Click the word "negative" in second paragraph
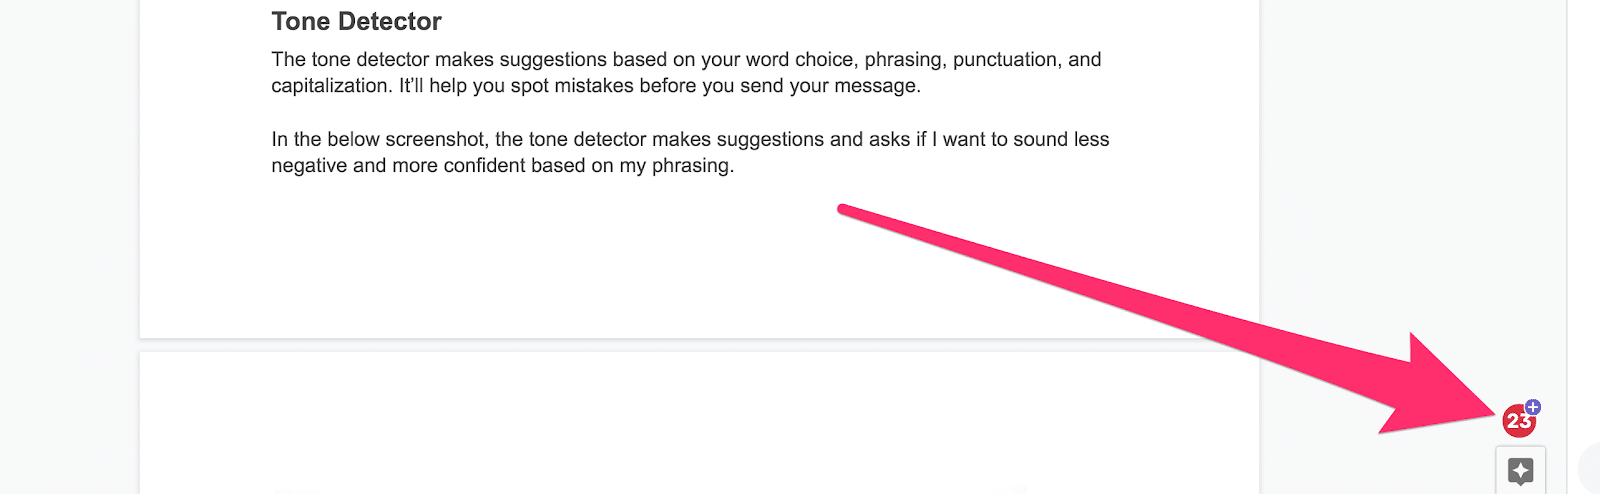 click(x=309, y=165)
